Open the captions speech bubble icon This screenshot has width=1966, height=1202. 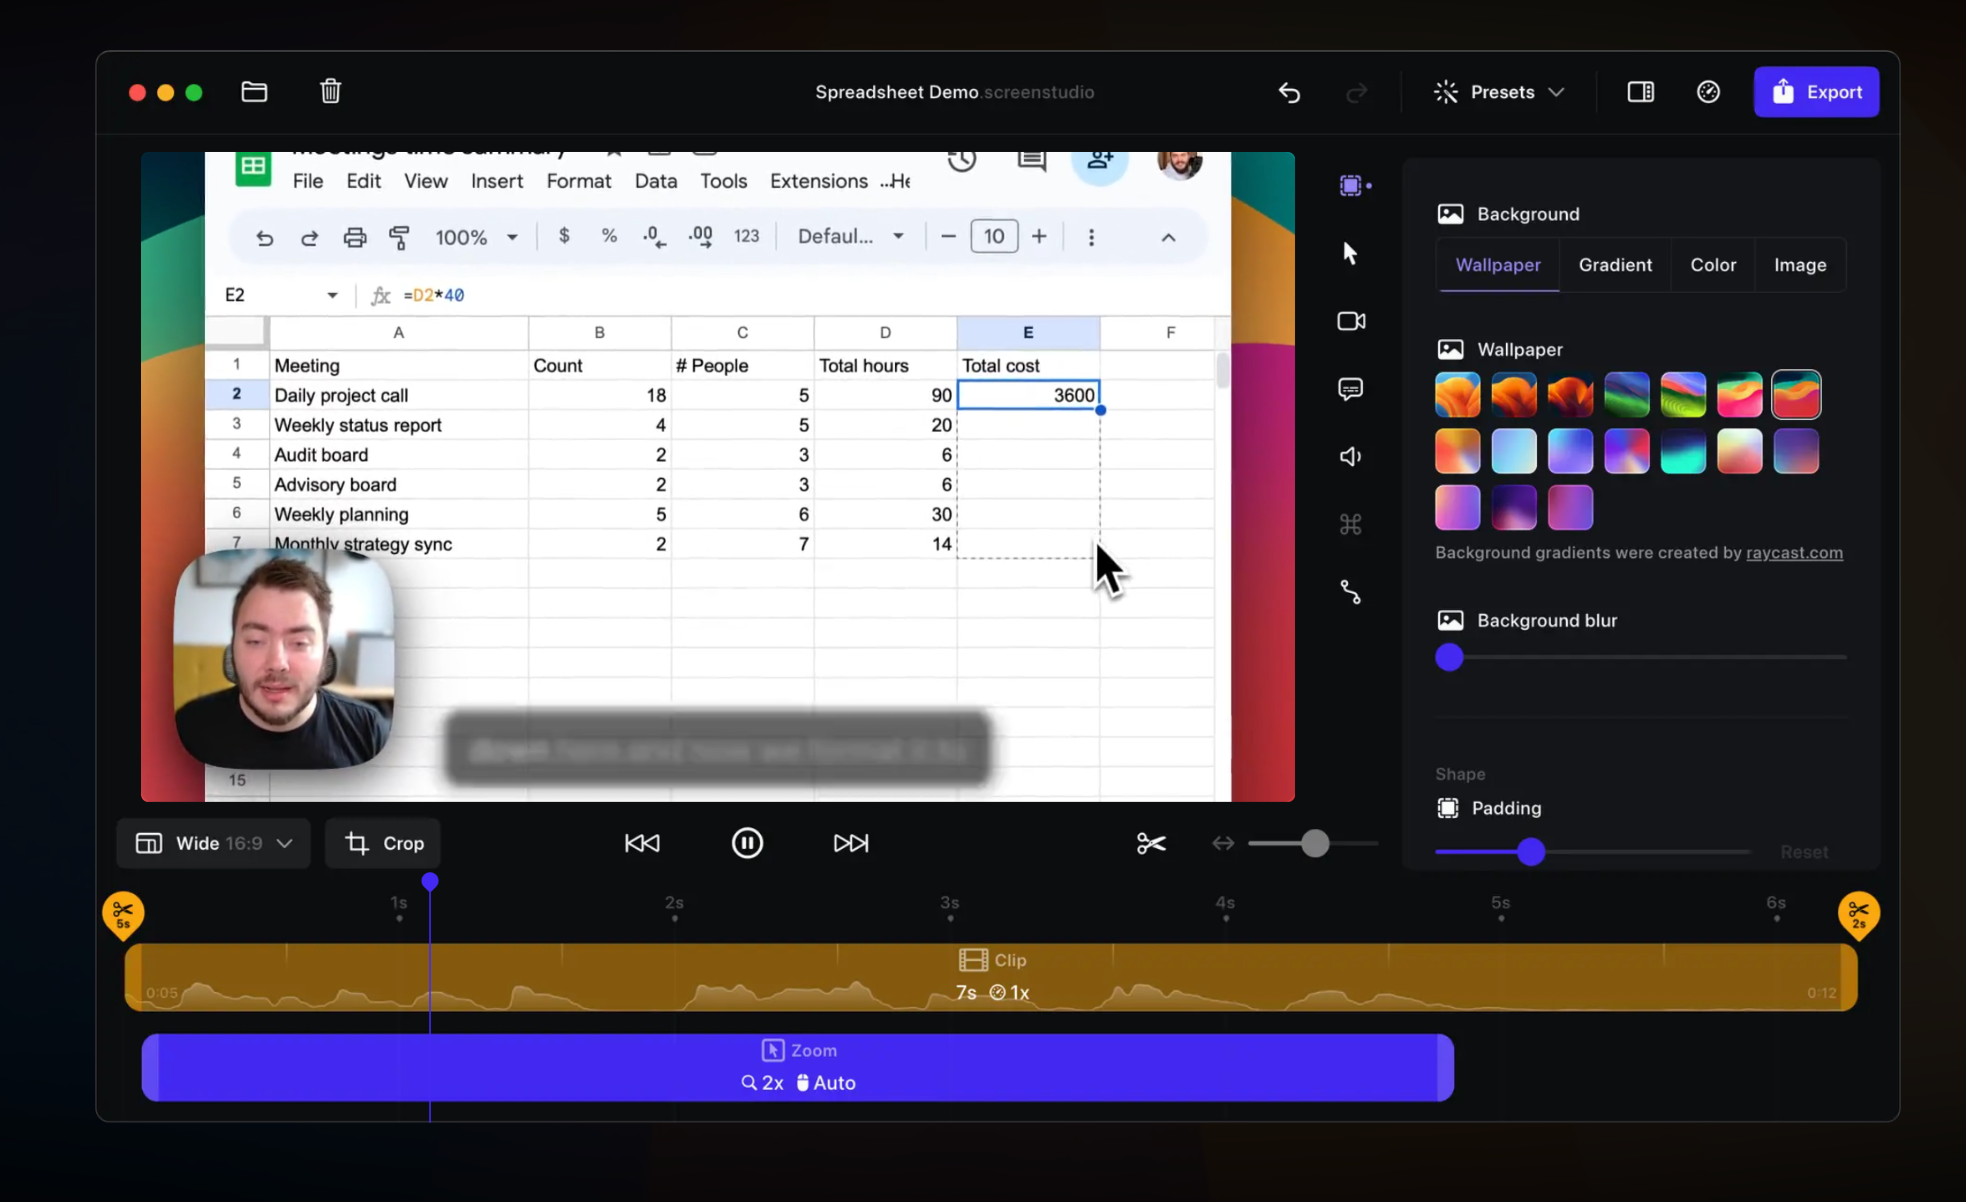tap(1350, 389)
